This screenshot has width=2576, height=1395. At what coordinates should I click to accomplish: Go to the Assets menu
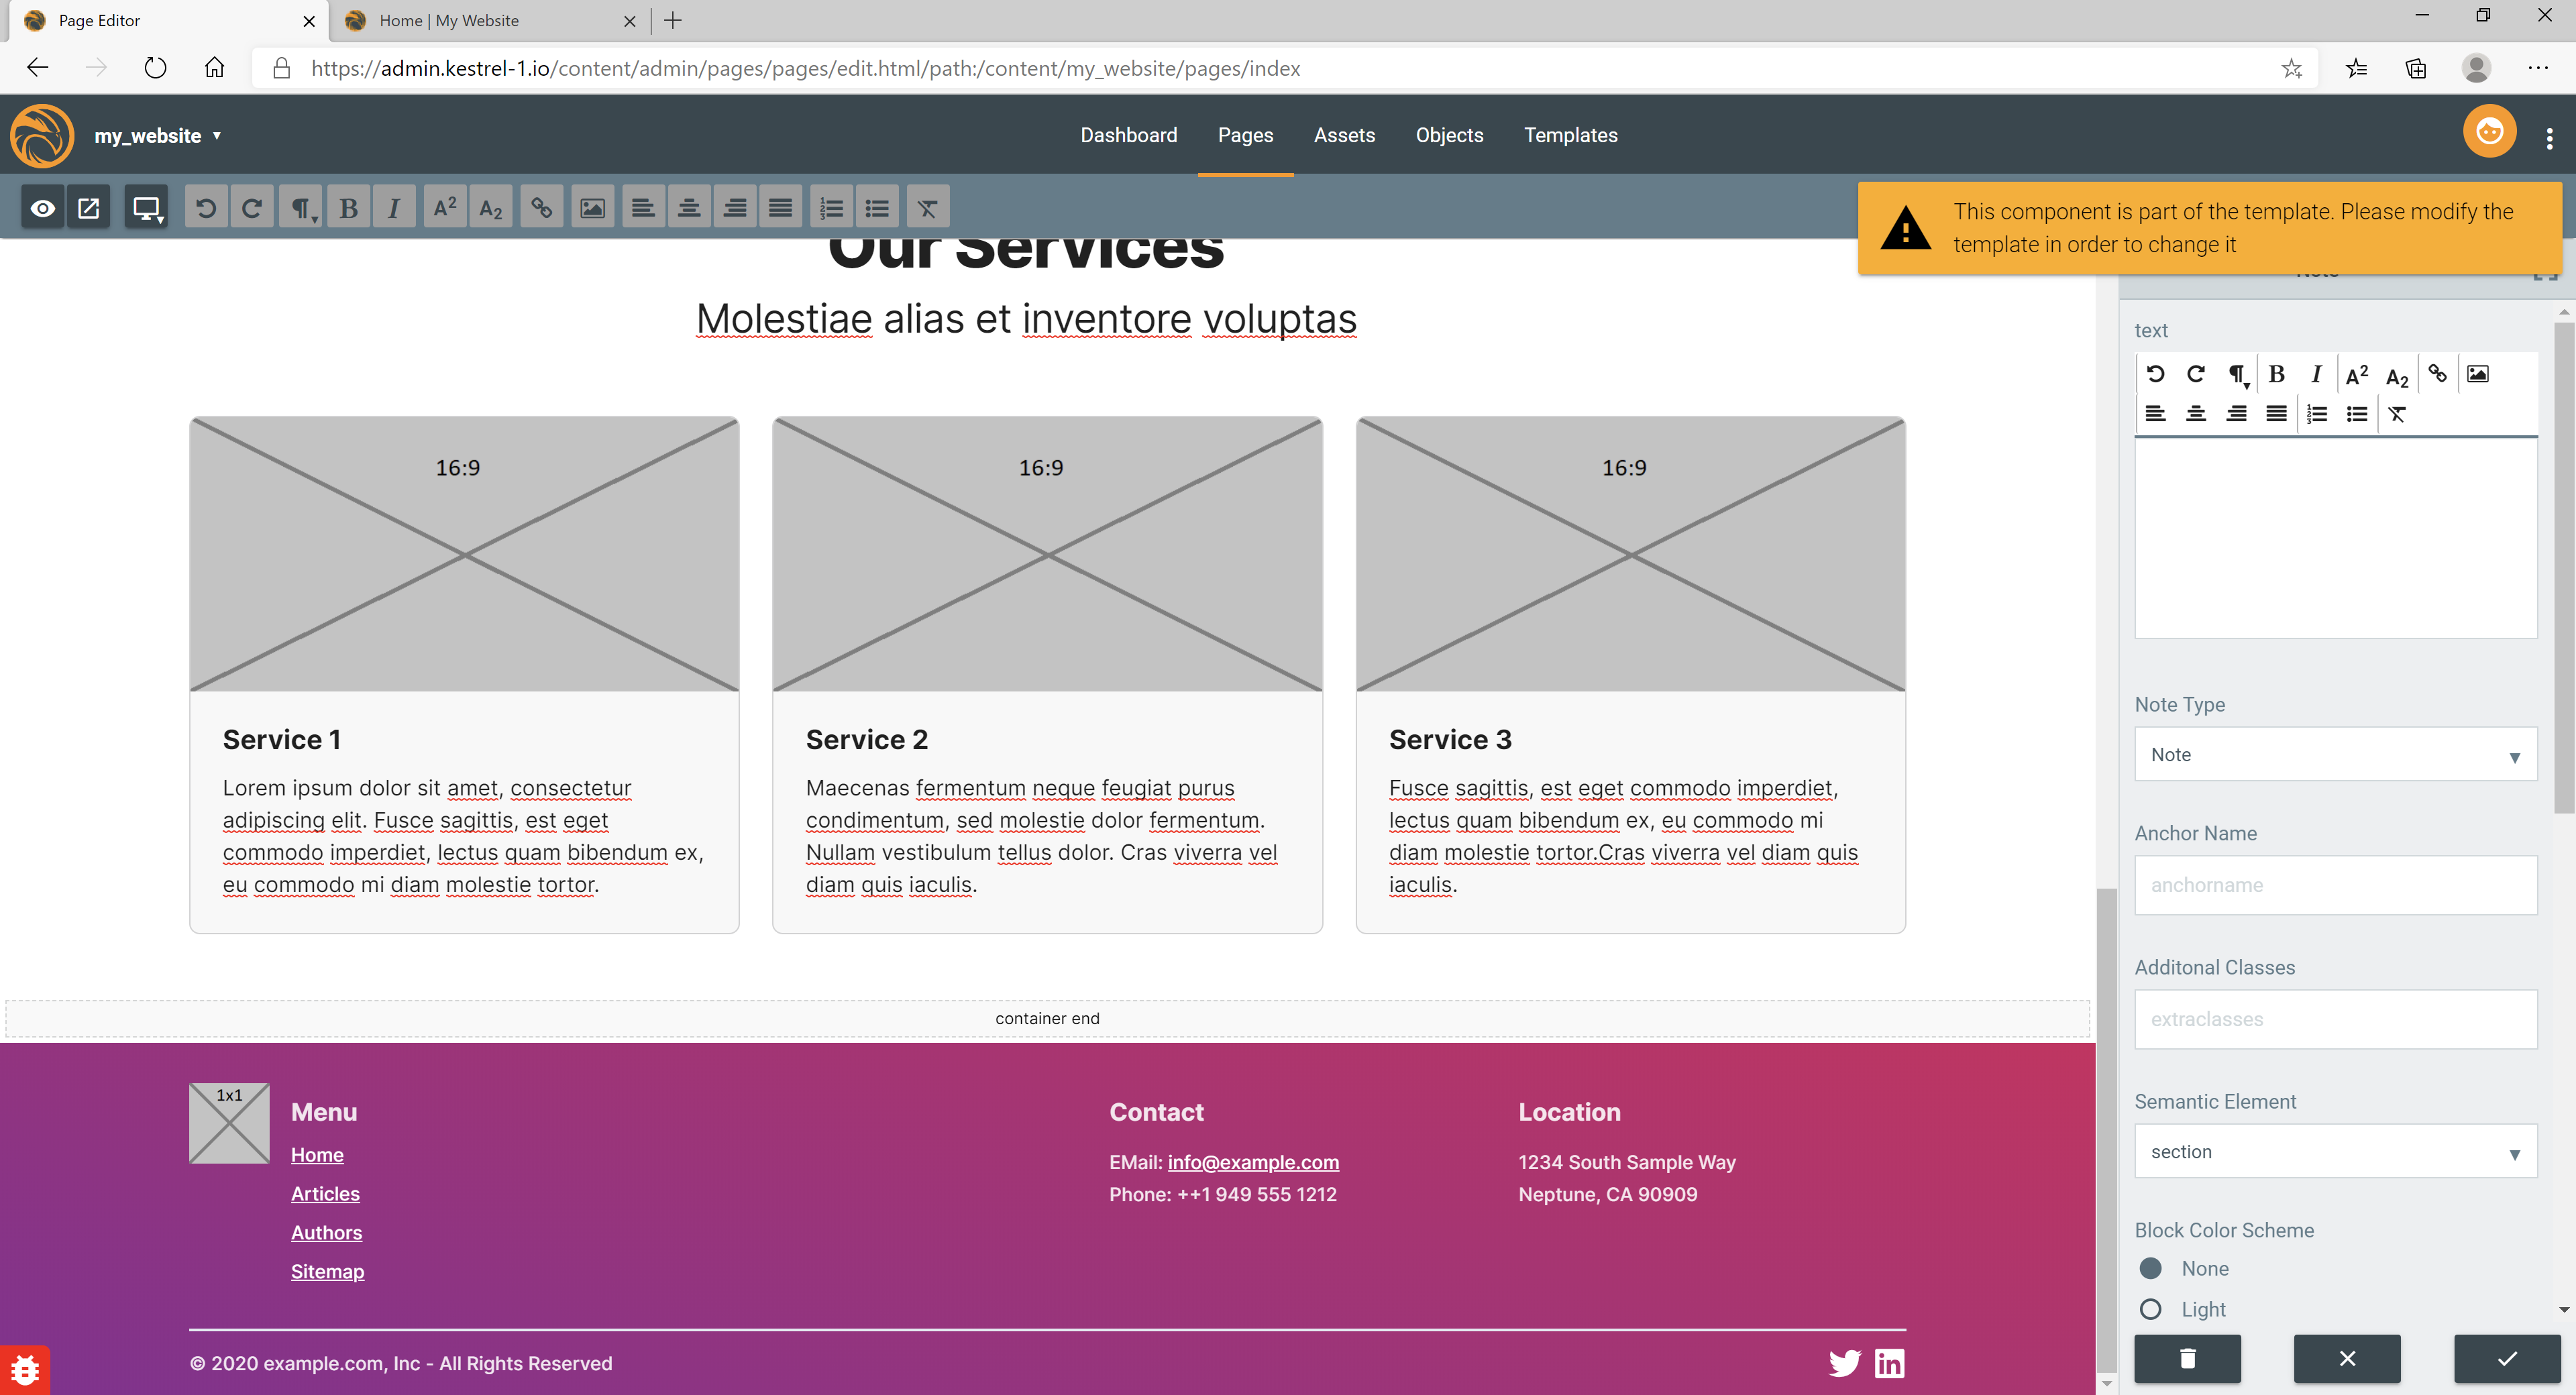(1344, 135)
